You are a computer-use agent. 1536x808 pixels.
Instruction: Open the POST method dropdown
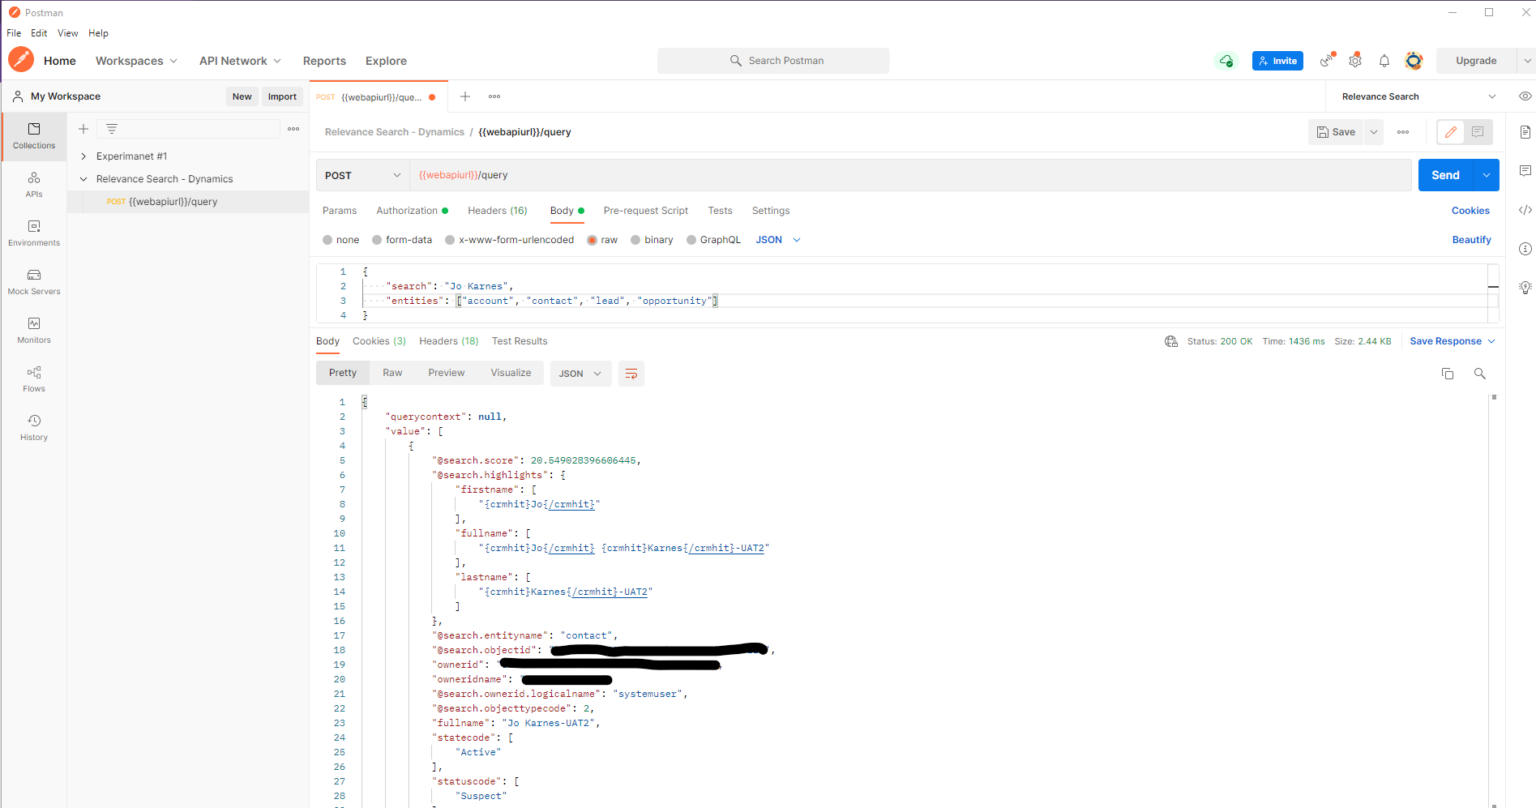tap(362, 174)
